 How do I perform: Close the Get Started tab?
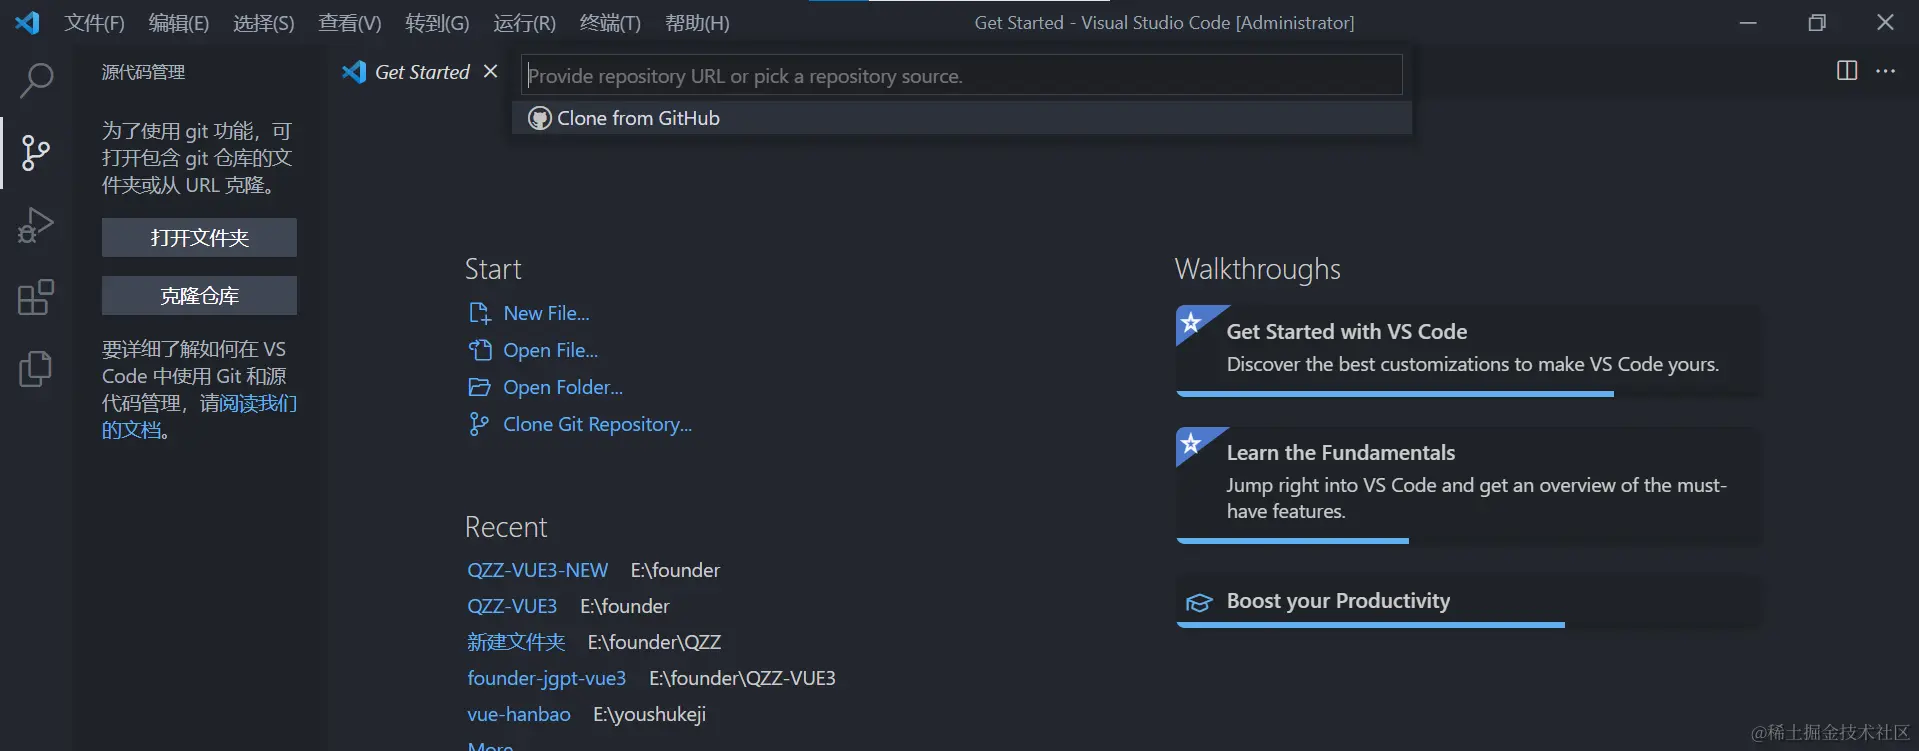pyautogui.click(x=490, y=72)
